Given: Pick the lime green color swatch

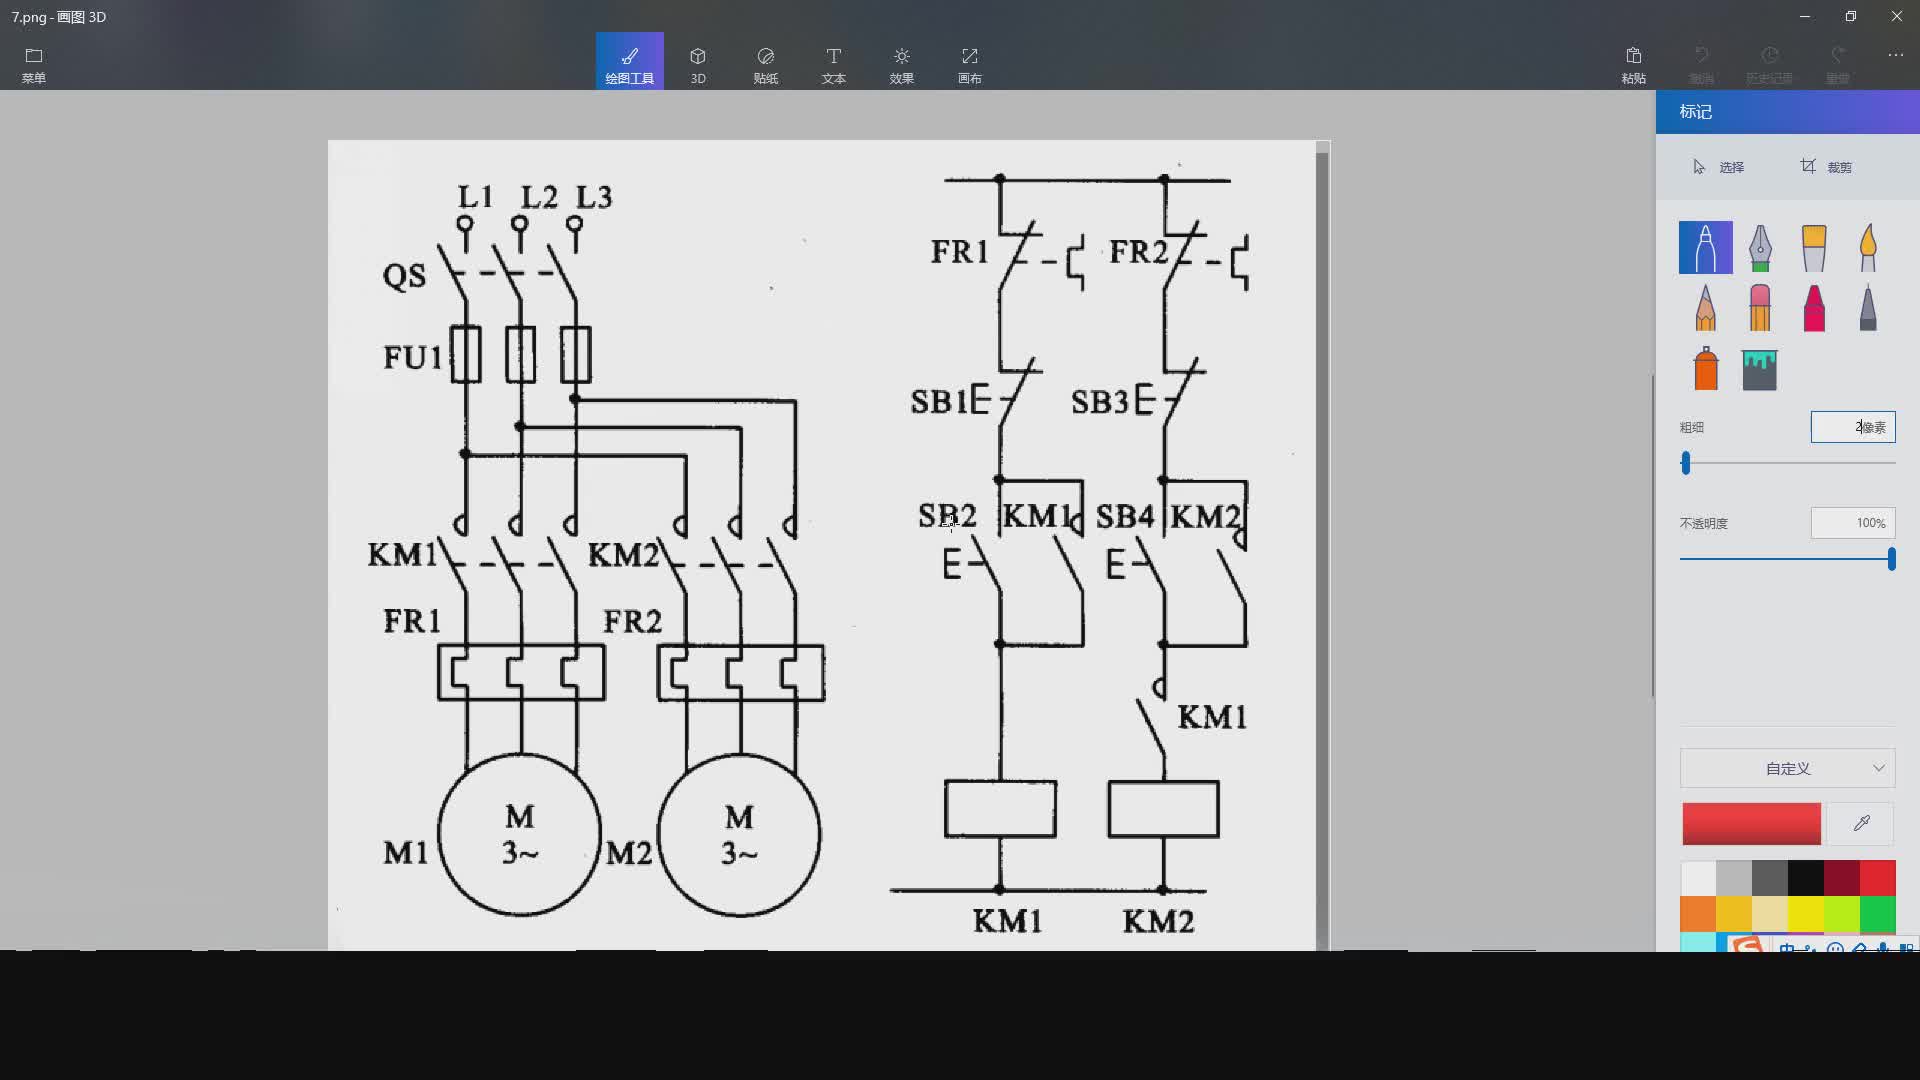Looking at the screenshot, I should 1842,914.
